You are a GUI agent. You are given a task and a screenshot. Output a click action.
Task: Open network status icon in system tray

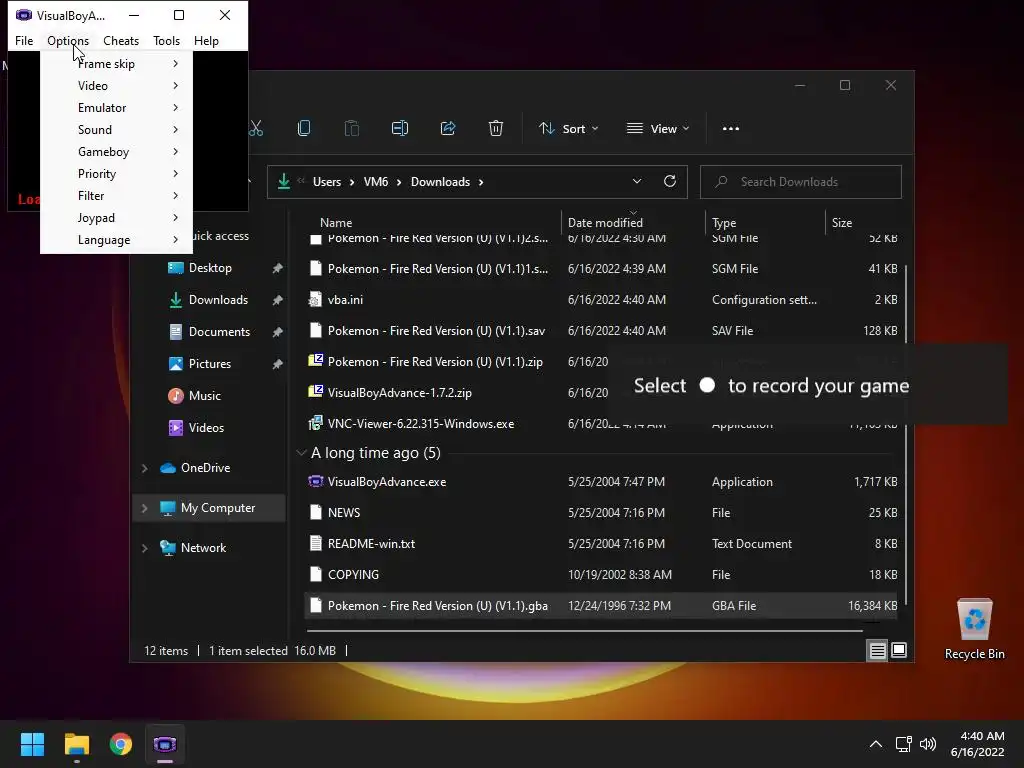(904, 744)
